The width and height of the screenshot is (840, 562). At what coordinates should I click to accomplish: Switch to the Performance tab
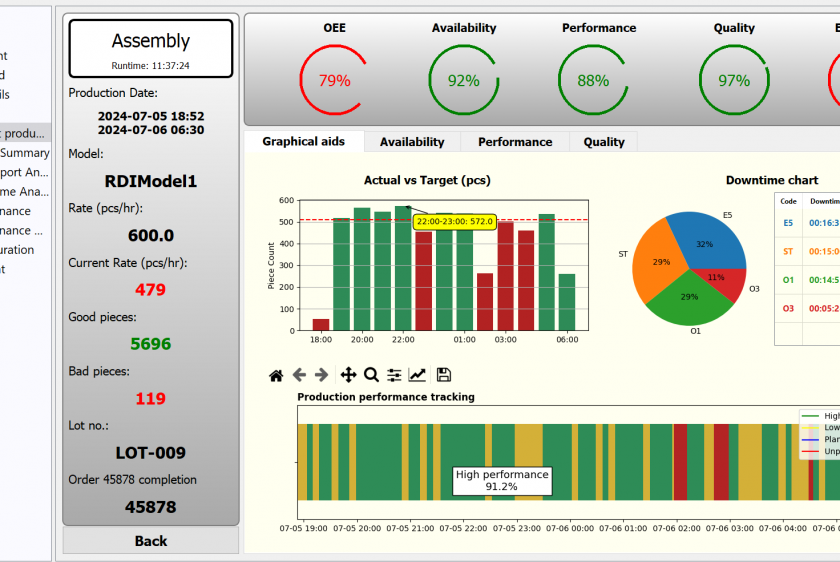[515, 142]
